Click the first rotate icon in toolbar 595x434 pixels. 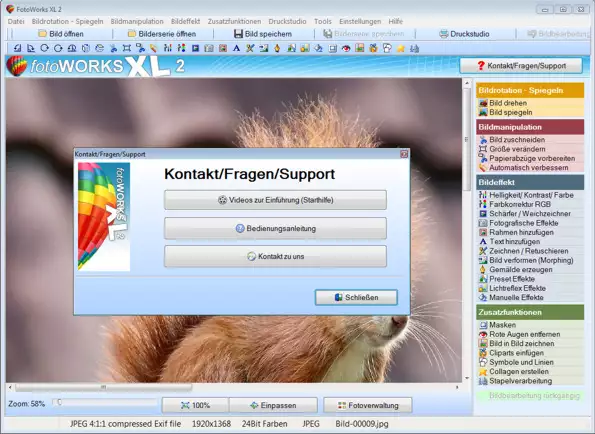tap(17, 48)
